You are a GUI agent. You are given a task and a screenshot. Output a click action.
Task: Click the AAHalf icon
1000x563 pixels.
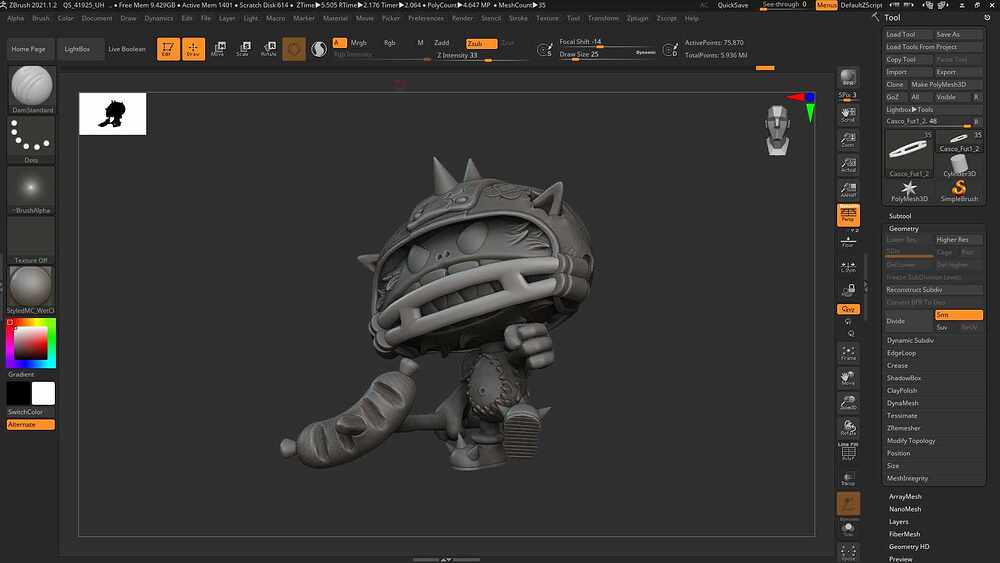click(x=848, y=189)
